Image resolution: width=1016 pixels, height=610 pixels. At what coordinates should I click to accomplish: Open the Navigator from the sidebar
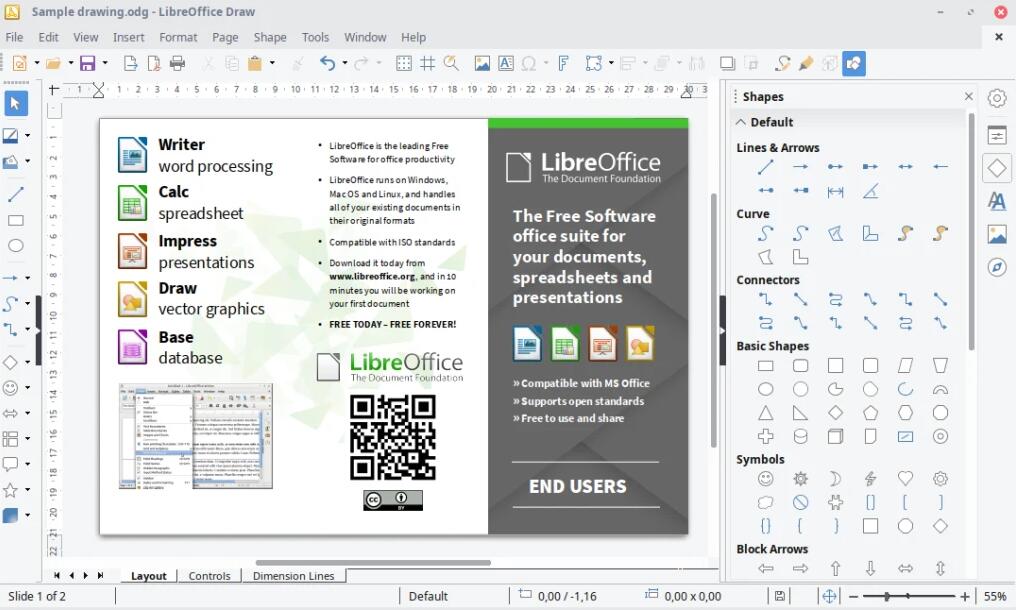996,268
